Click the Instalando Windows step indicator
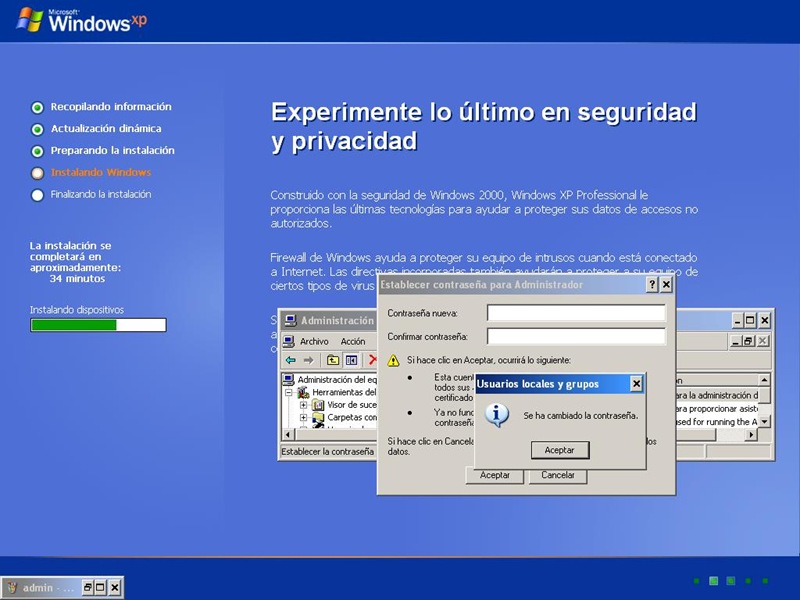 point(37,173)
